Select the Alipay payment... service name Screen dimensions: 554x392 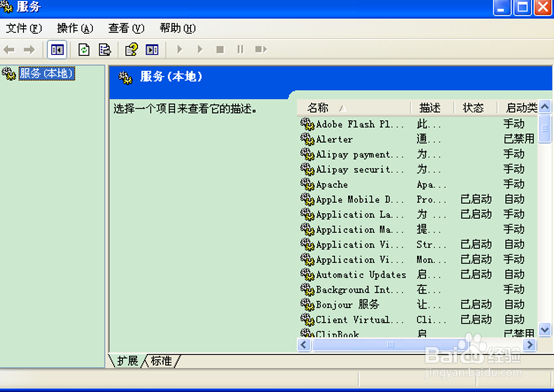click(360, 154)
